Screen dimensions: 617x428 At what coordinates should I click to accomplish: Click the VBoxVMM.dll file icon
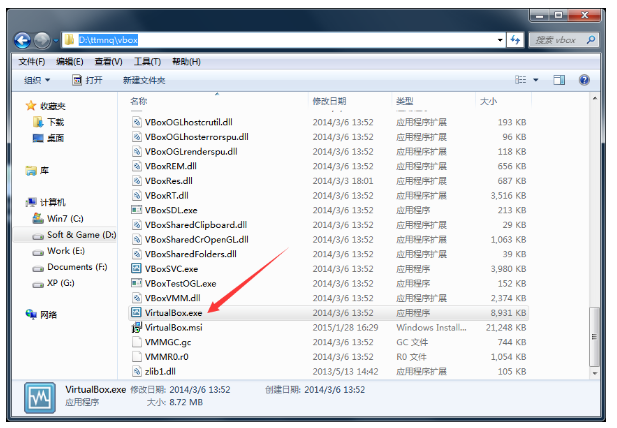(x=136, y=298)
